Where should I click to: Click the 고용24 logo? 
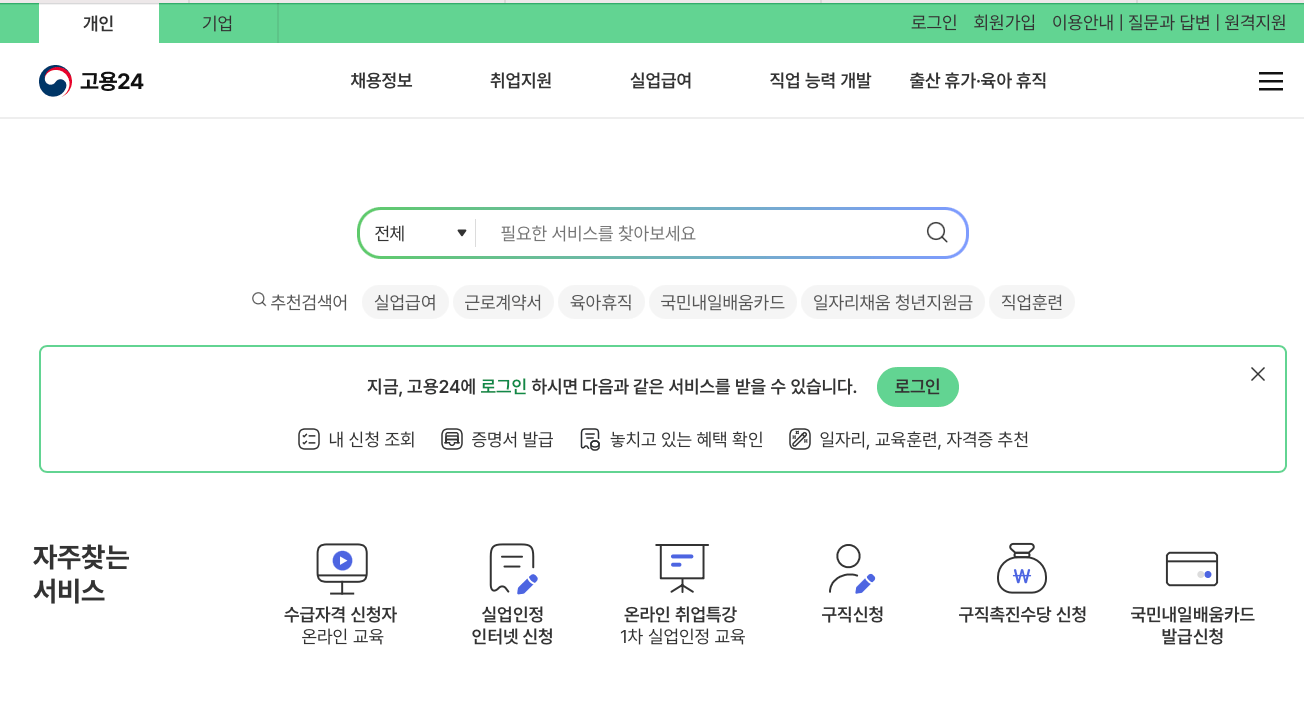(x=93, y=81)
